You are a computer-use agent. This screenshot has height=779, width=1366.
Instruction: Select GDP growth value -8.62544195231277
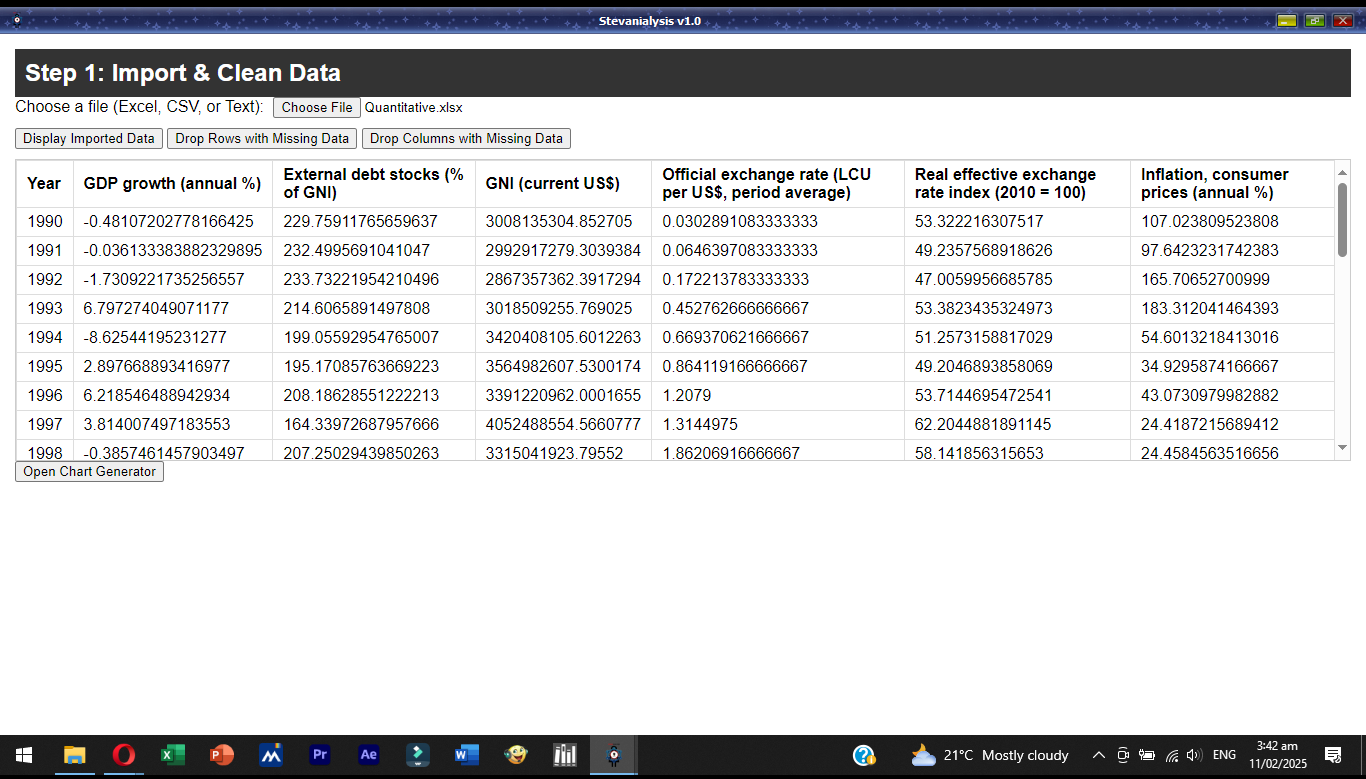pos(172,337)
